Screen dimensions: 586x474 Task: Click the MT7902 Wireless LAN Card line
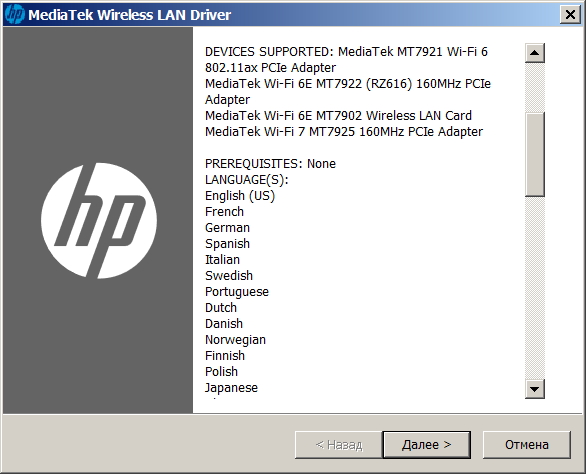pos(338,116)
